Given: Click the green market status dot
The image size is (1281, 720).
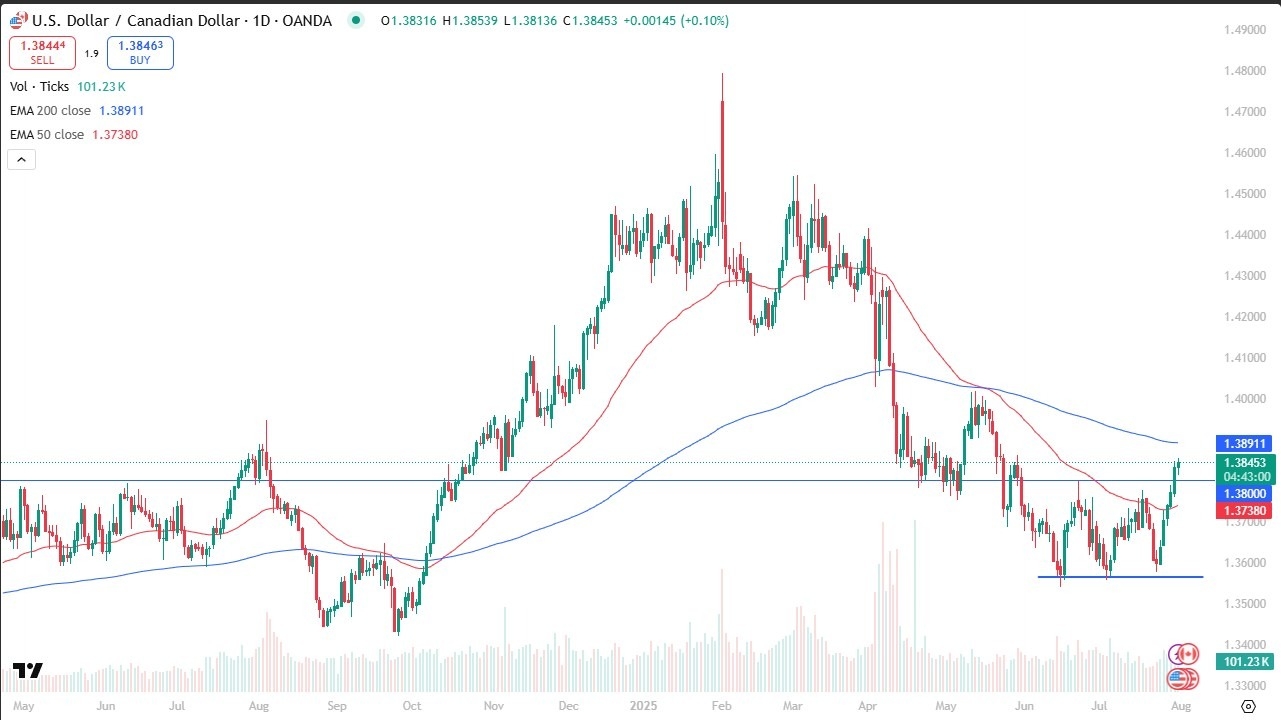Looking at the screenshot, I should tap(355, 20).
